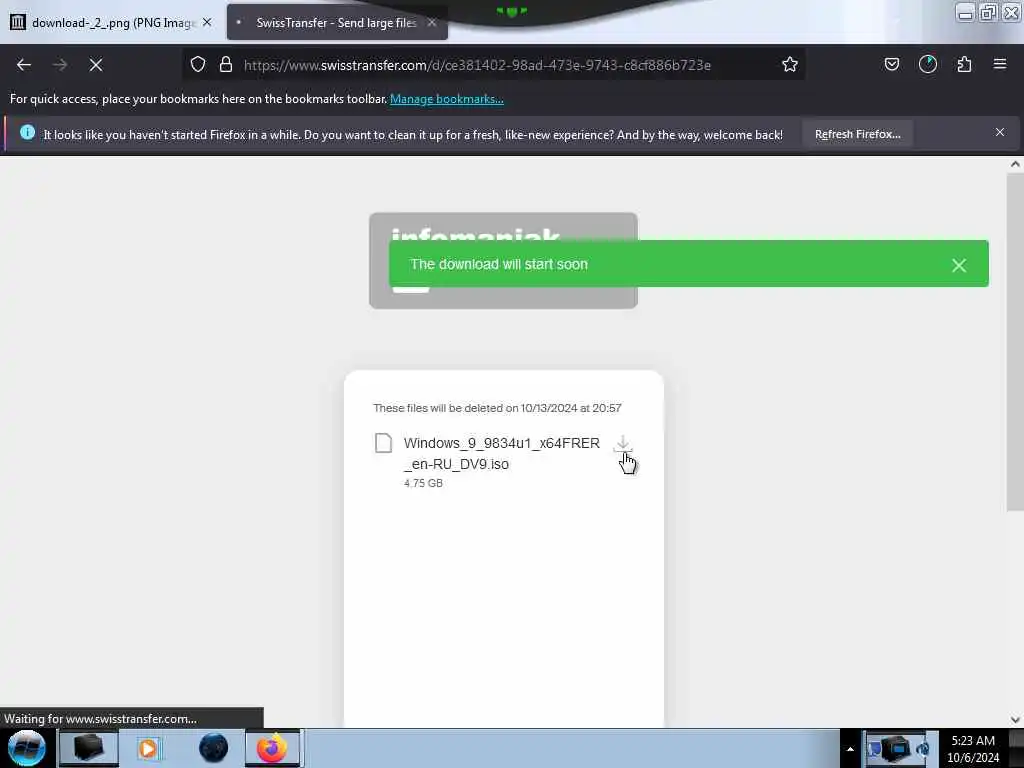
Task: Download the Windows_9 ISO file arrow icon
Action: (x=623, y=443)
